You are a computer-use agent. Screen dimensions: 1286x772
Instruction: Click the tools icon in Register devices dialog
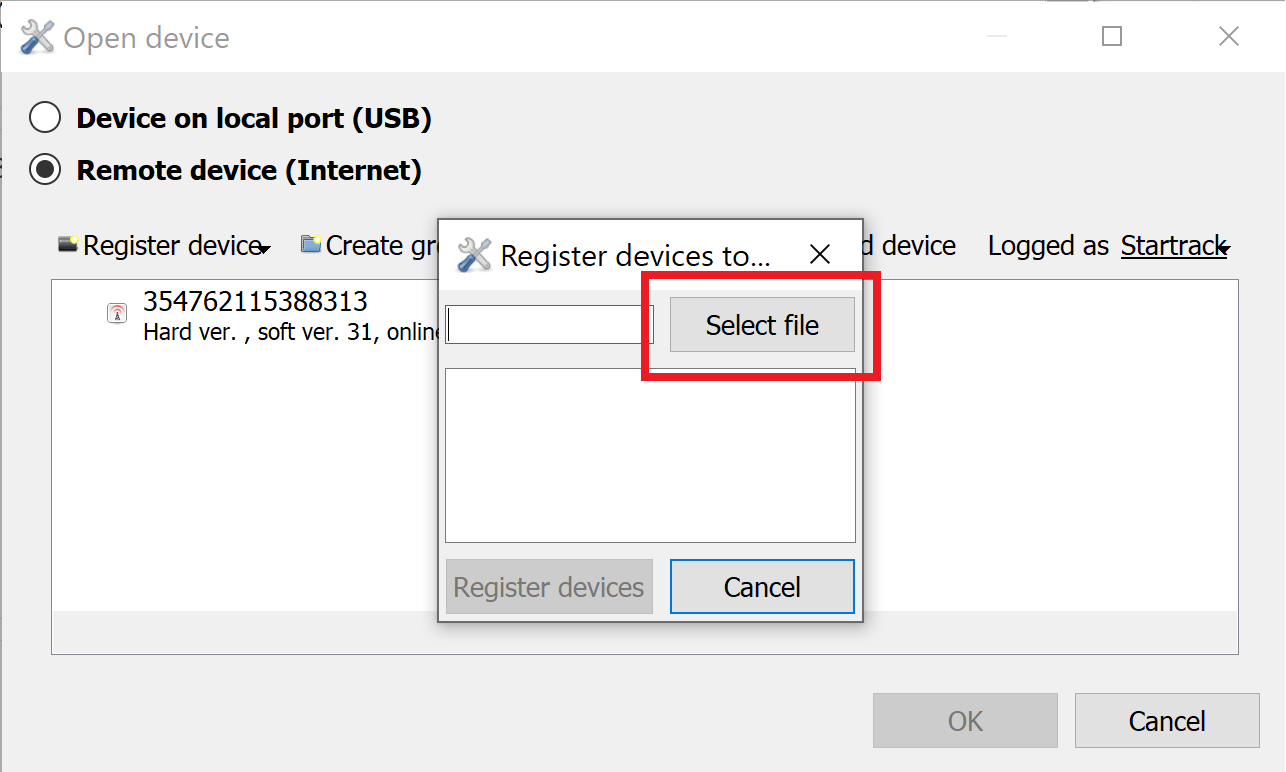pyautogui.click(x=474, y=255)
